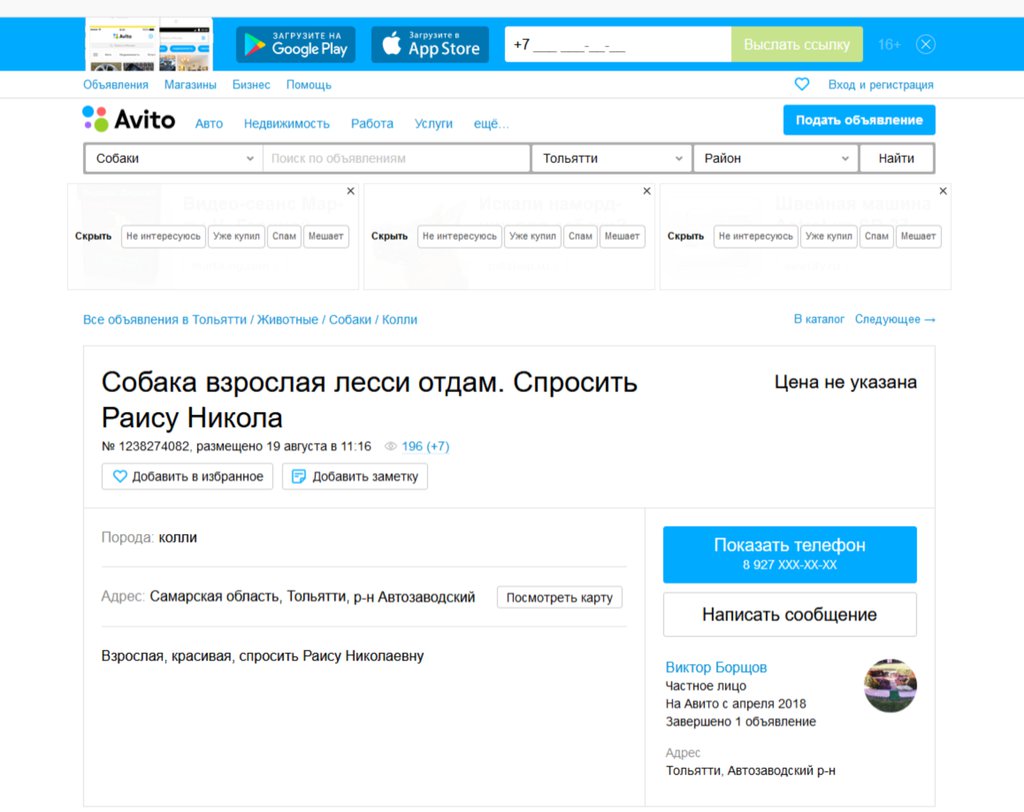Viewport: 1024px width, 812px height.
Task: Select the Работа category menu
Action: point(372,123)
